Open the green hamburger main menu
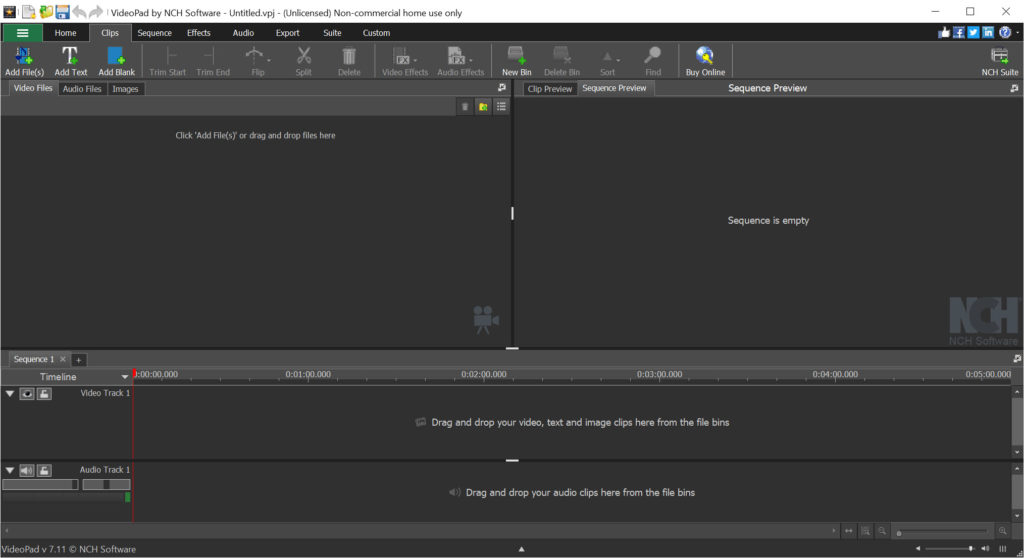1024x558 pixels. tap(22, 33)
